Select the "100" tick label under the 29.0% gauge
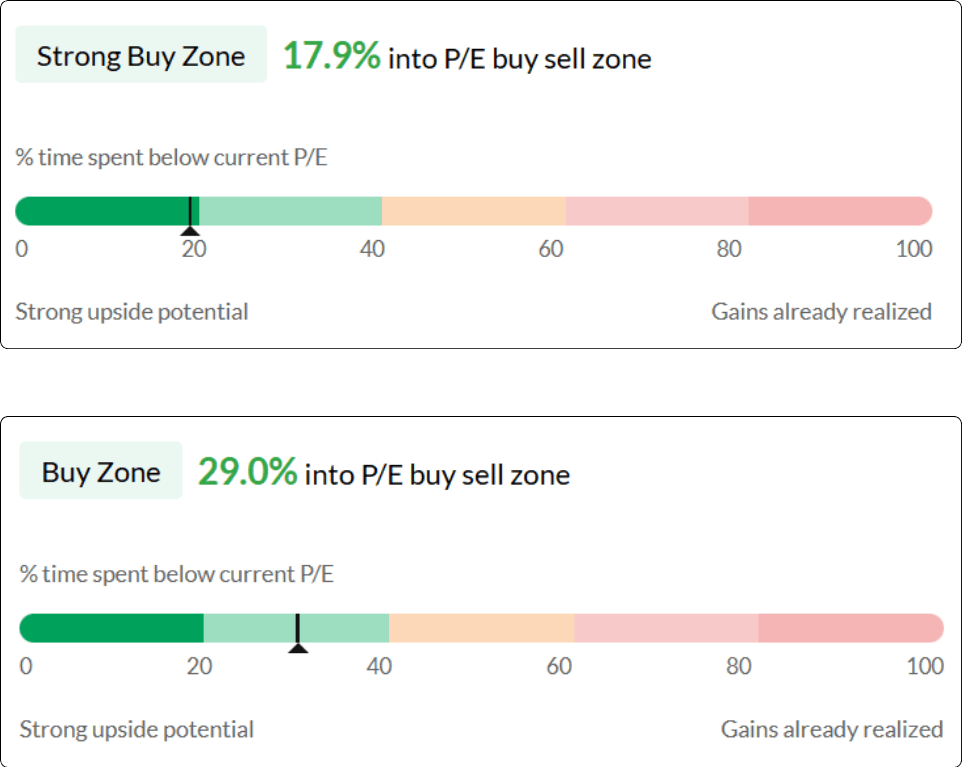963x767 pixels. (924, 665)
